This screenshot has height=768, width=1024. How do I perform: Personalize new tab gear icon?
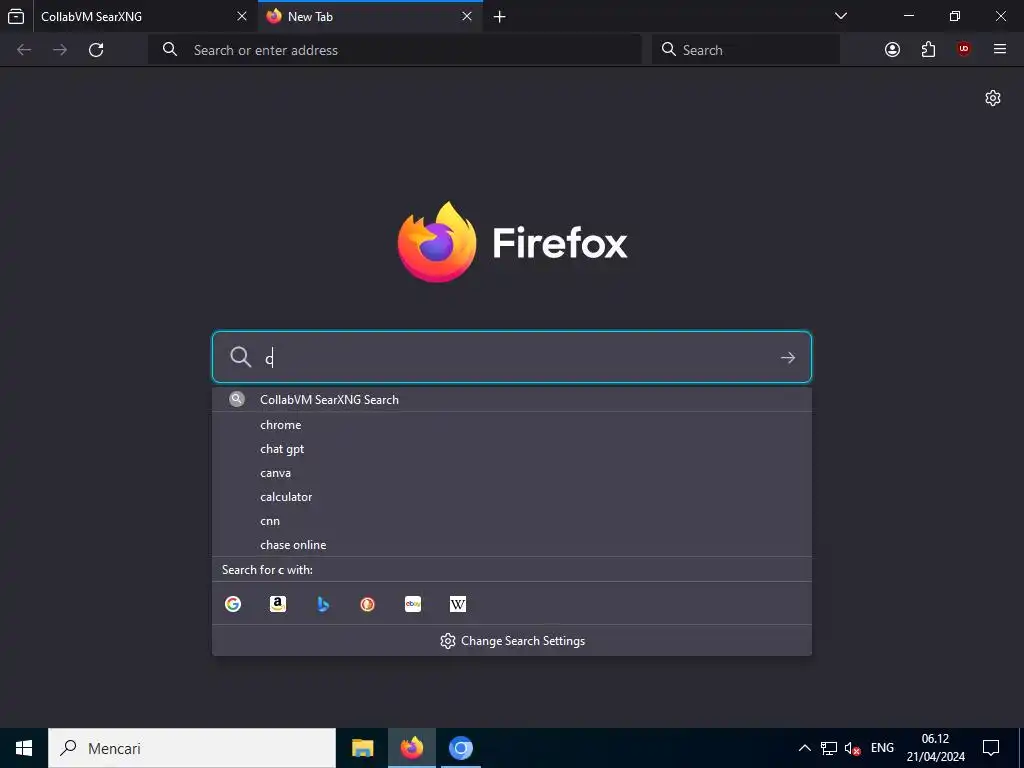coord(993,98)
